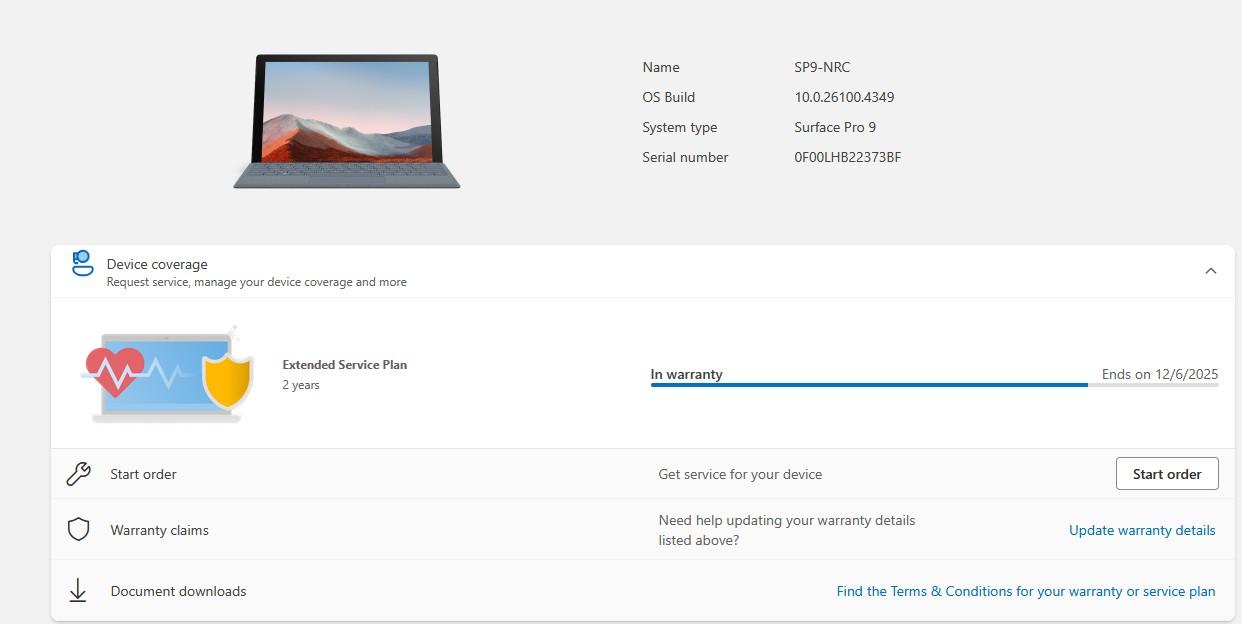This screenshot has width=1242, height=624.
Task: Click the OS Build field label
Action: pos(668,97)
